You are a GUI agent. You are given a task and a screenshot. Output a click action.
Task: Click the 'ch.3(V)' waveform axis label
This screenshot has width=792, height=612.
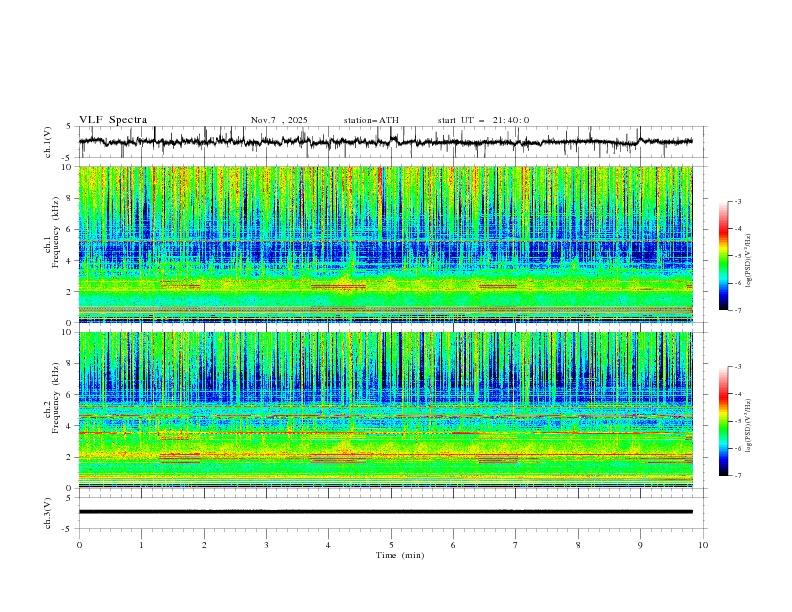tap(48, 513)
